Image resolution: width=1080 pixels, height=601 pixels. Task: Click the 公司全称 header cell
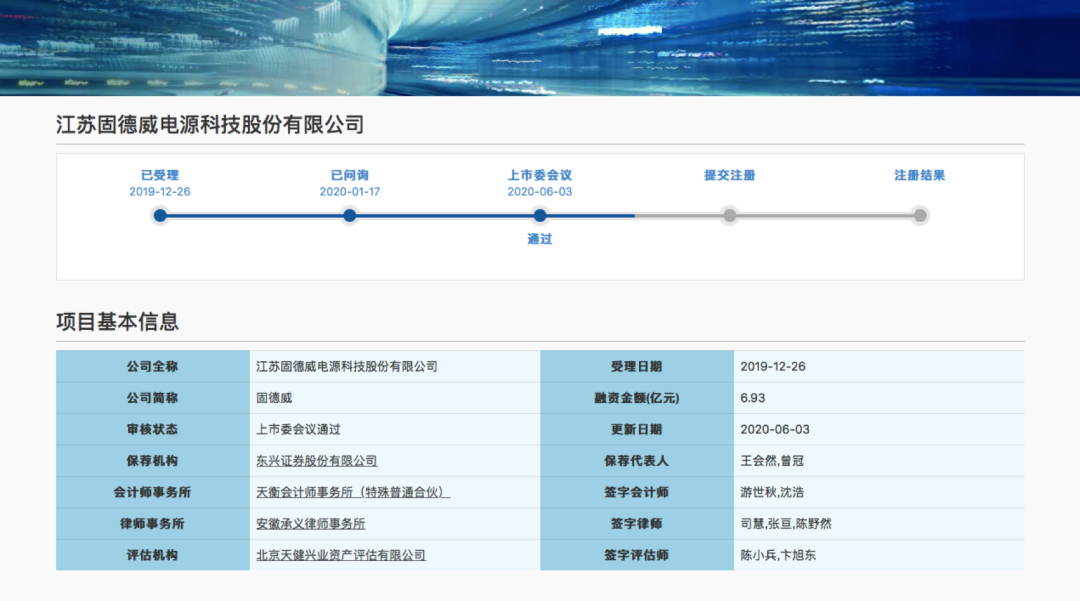[153, 366]
